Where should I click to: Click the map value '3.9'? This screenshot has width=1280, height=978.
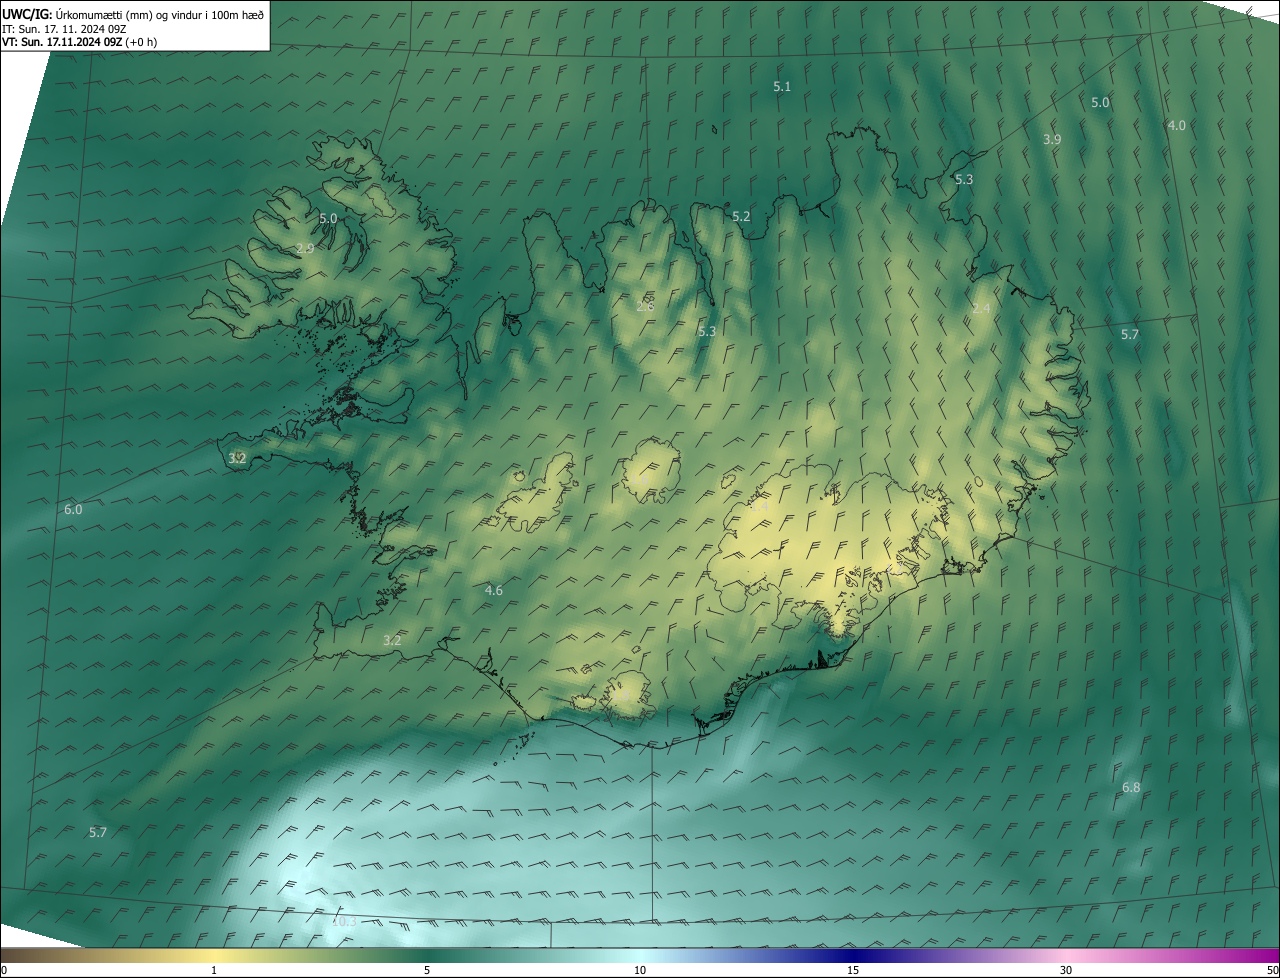(x=1052, y=139)
